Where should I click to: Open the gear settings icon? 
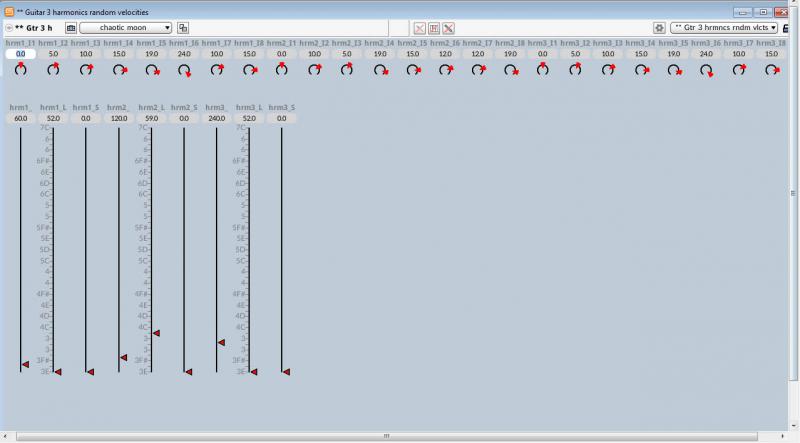[x=659, y=28]
